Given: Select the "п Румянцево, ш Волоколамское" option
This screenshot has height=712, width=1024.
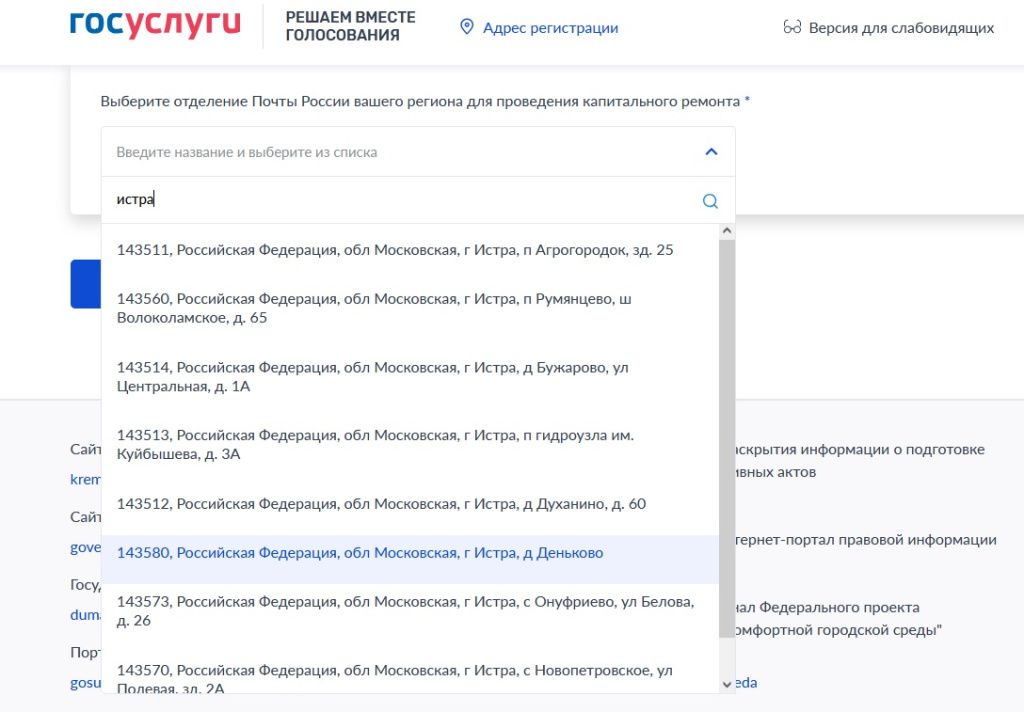Looking at the screenshot, I should [380, 308].
